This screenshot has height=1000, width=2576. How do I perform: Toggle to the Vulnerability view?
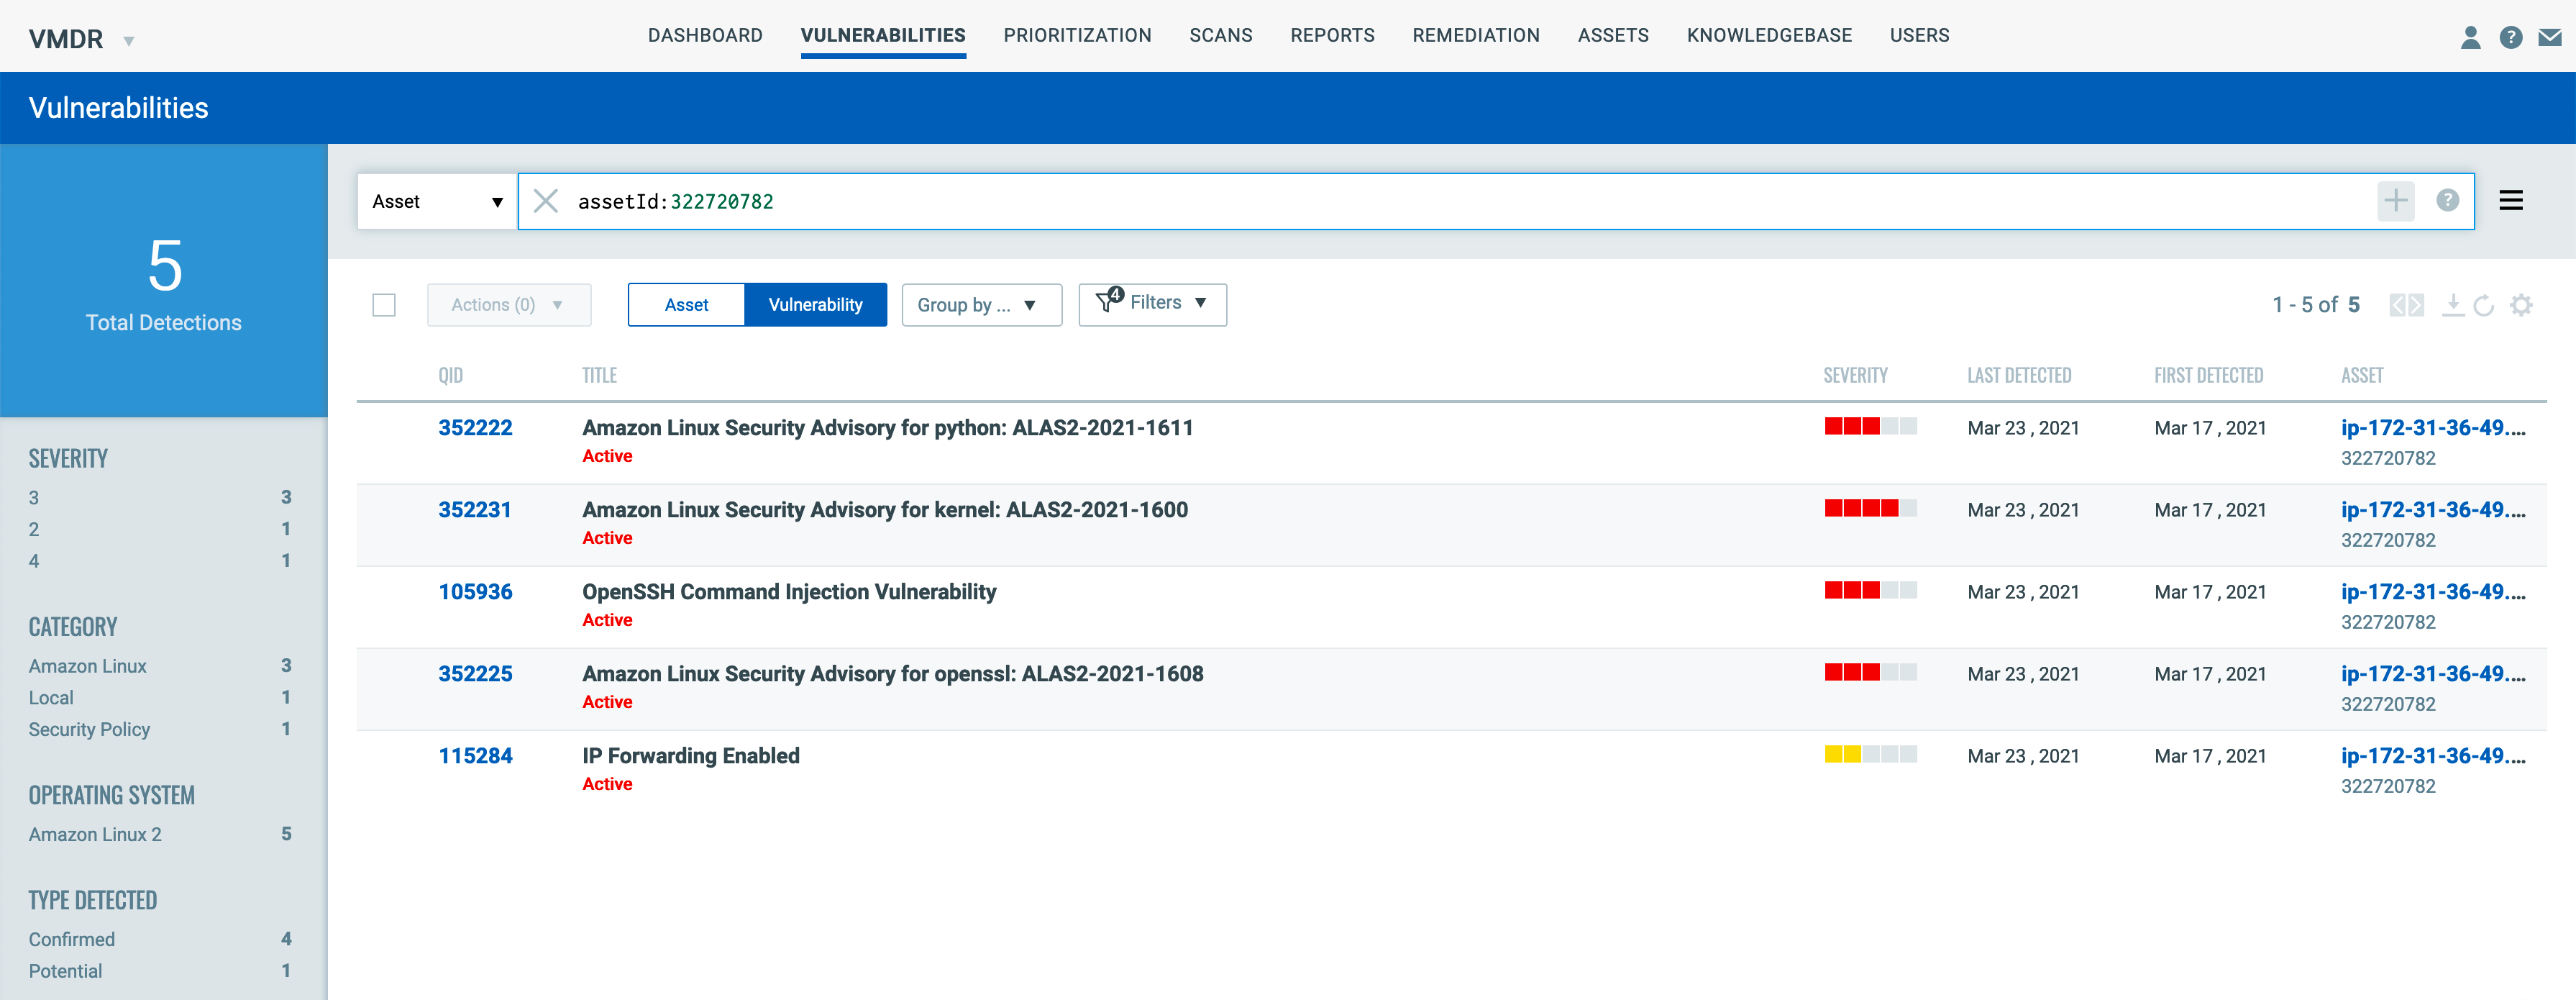[x=816, y=305]
